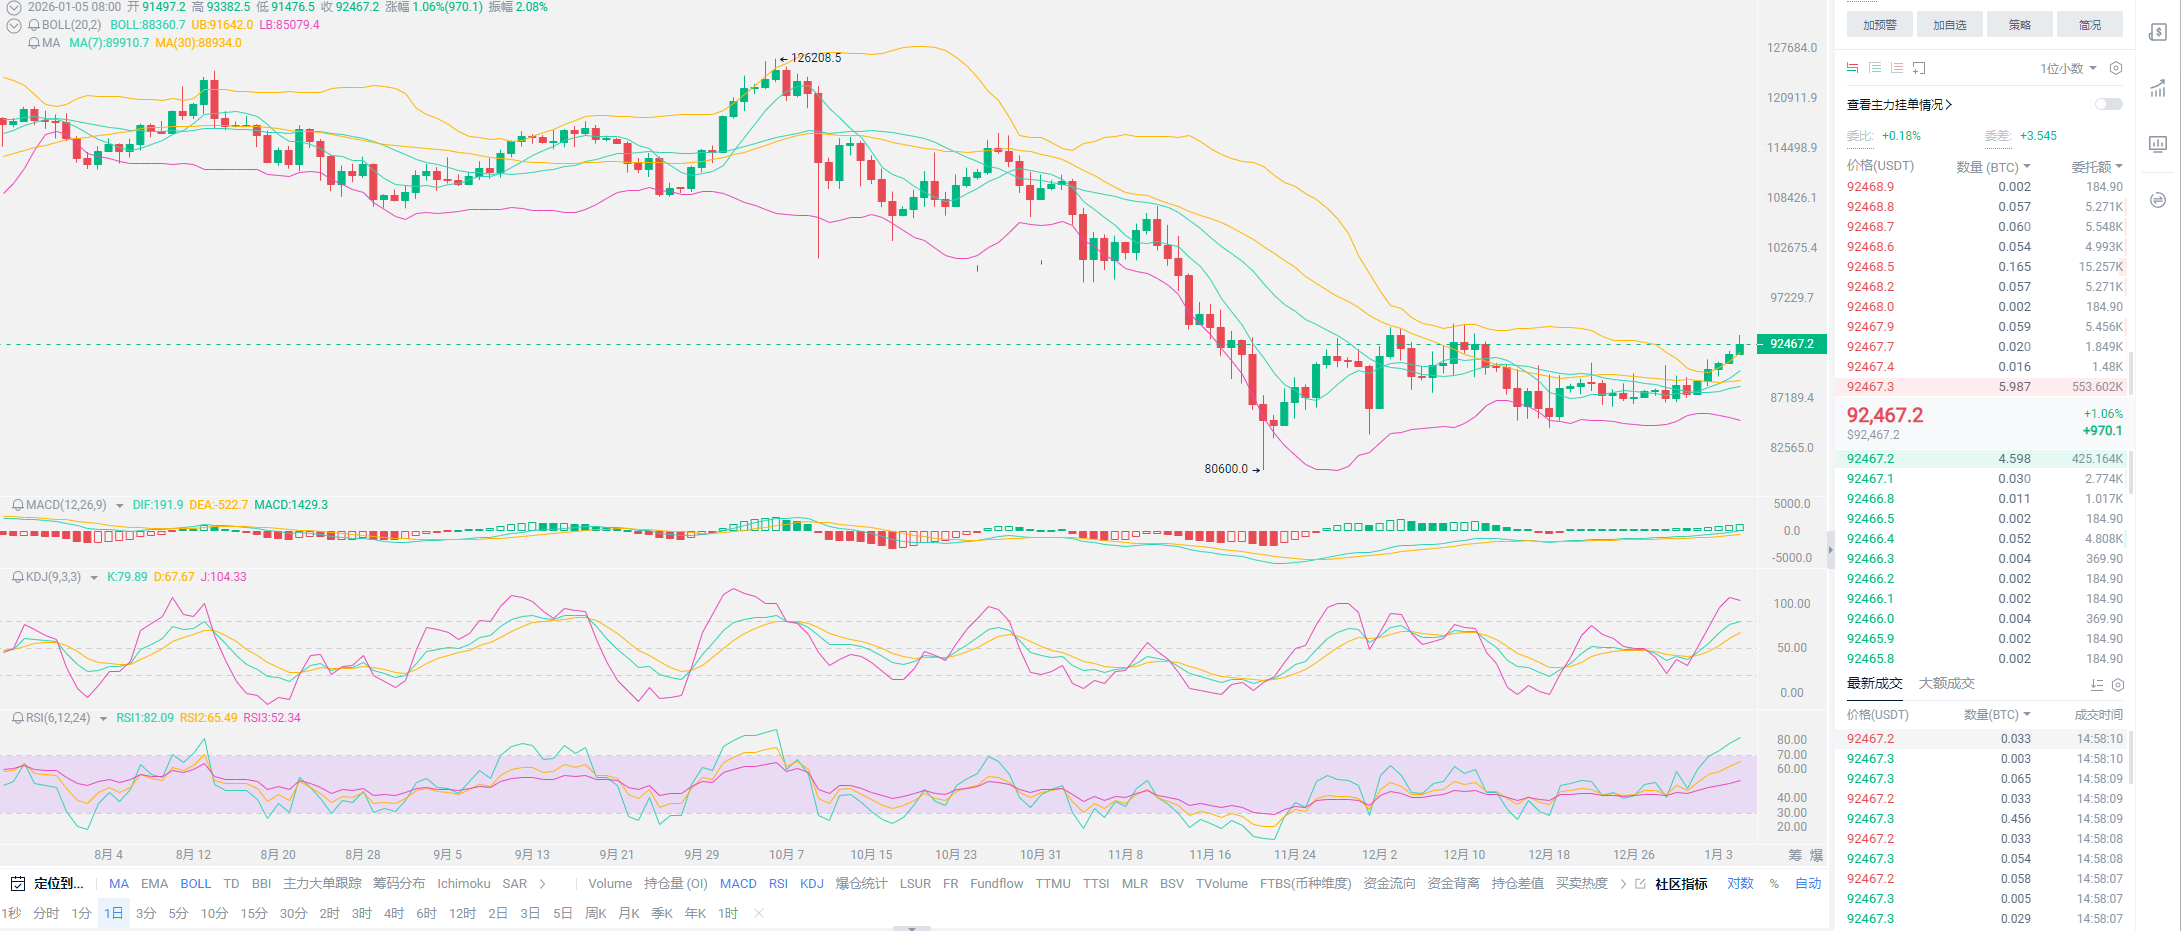Open the 1位小数 decimal precision dropdown
Screen dimensions: 2181x931
click(x=2068, y=68)
